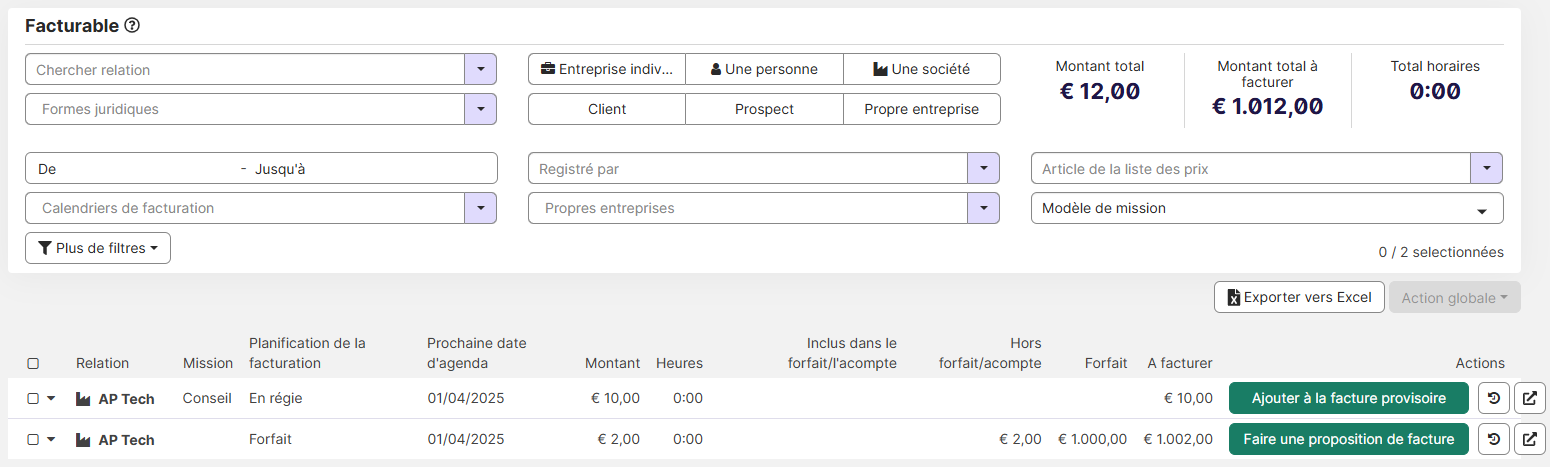Image resolution: width=1550 pixels, height=467 pixels.
Task: Open the Conseil row in a new window
Action: (1529, 398)
